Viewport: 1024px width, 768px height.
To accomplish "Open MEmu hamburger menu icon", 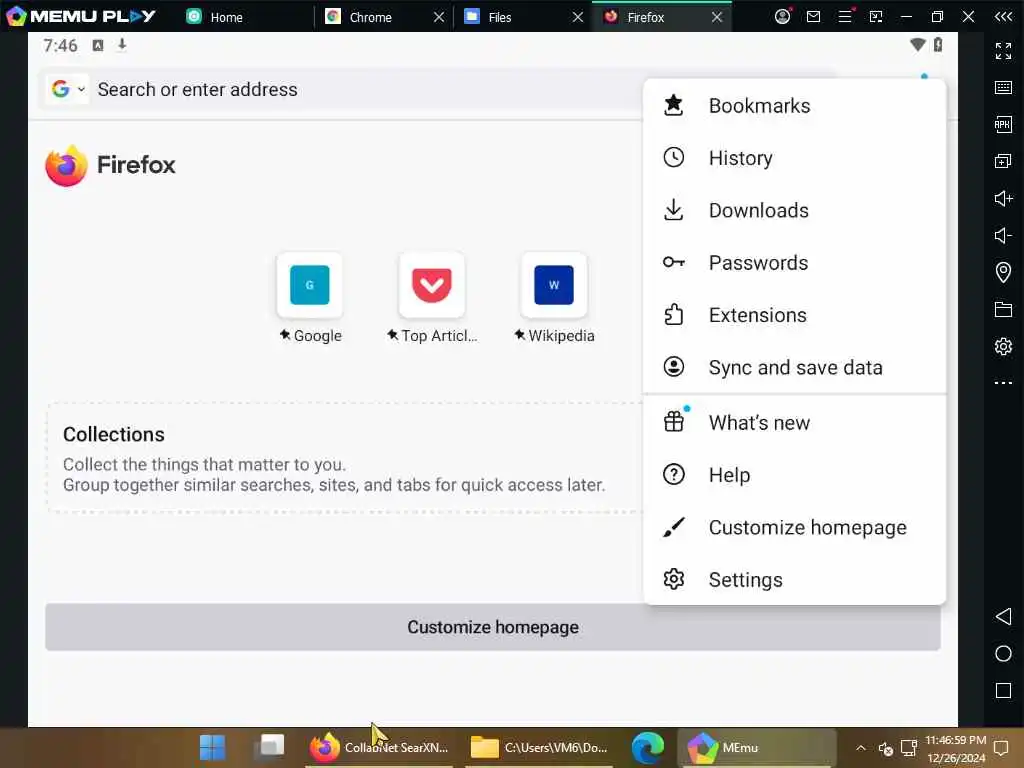I will tap(845, 16).
